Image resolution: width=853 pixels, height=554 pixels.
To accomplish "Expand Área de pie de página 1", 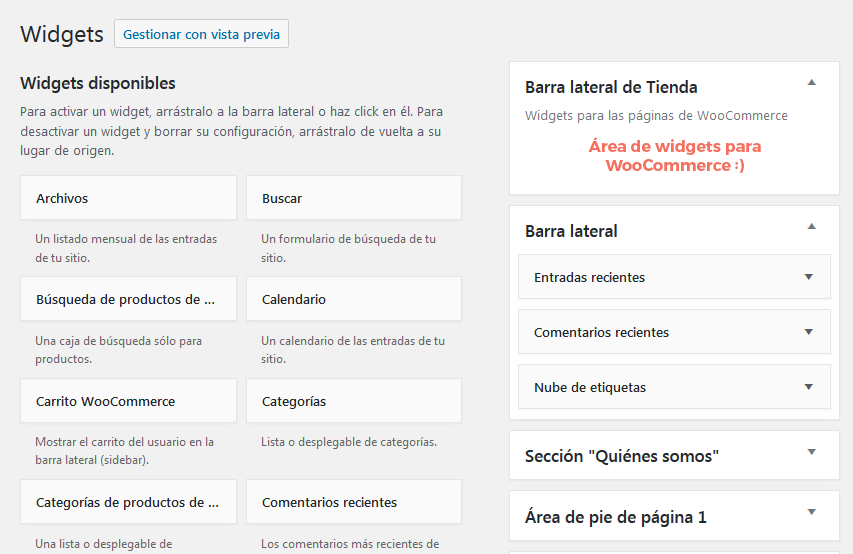I will tap(812, 513).
